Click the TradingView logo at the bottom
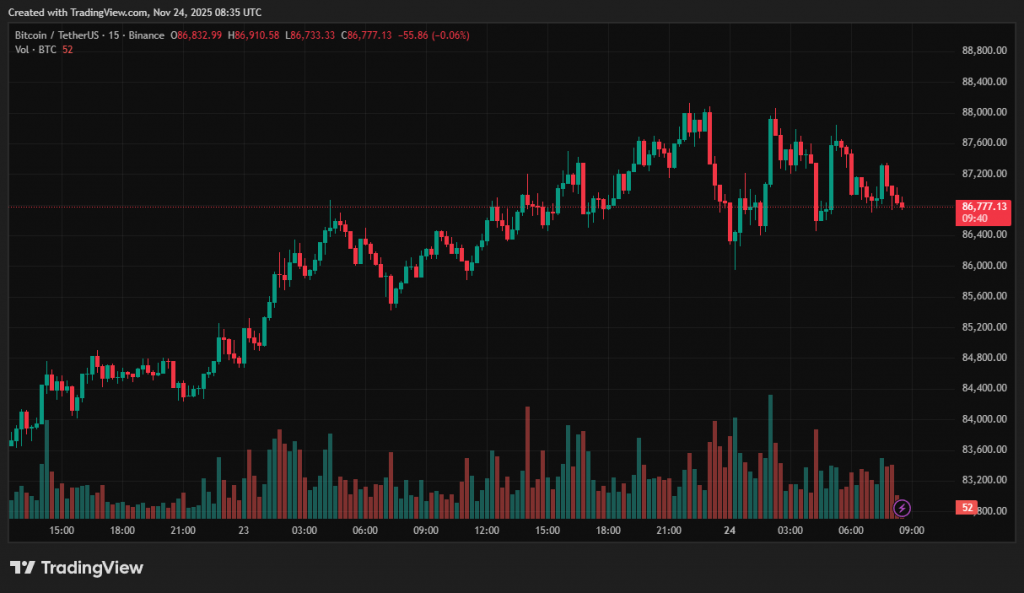The height and width of the screenshot is (593, 1024). click(77, 568)
